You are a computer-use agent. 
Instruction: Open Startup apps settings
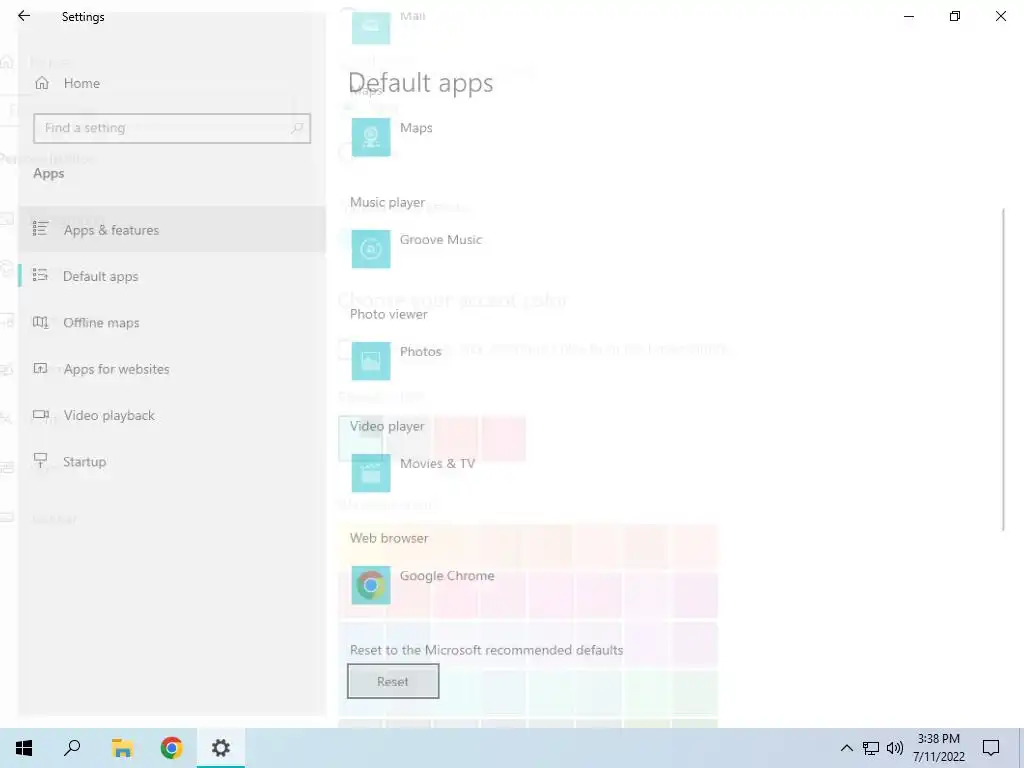171,461
